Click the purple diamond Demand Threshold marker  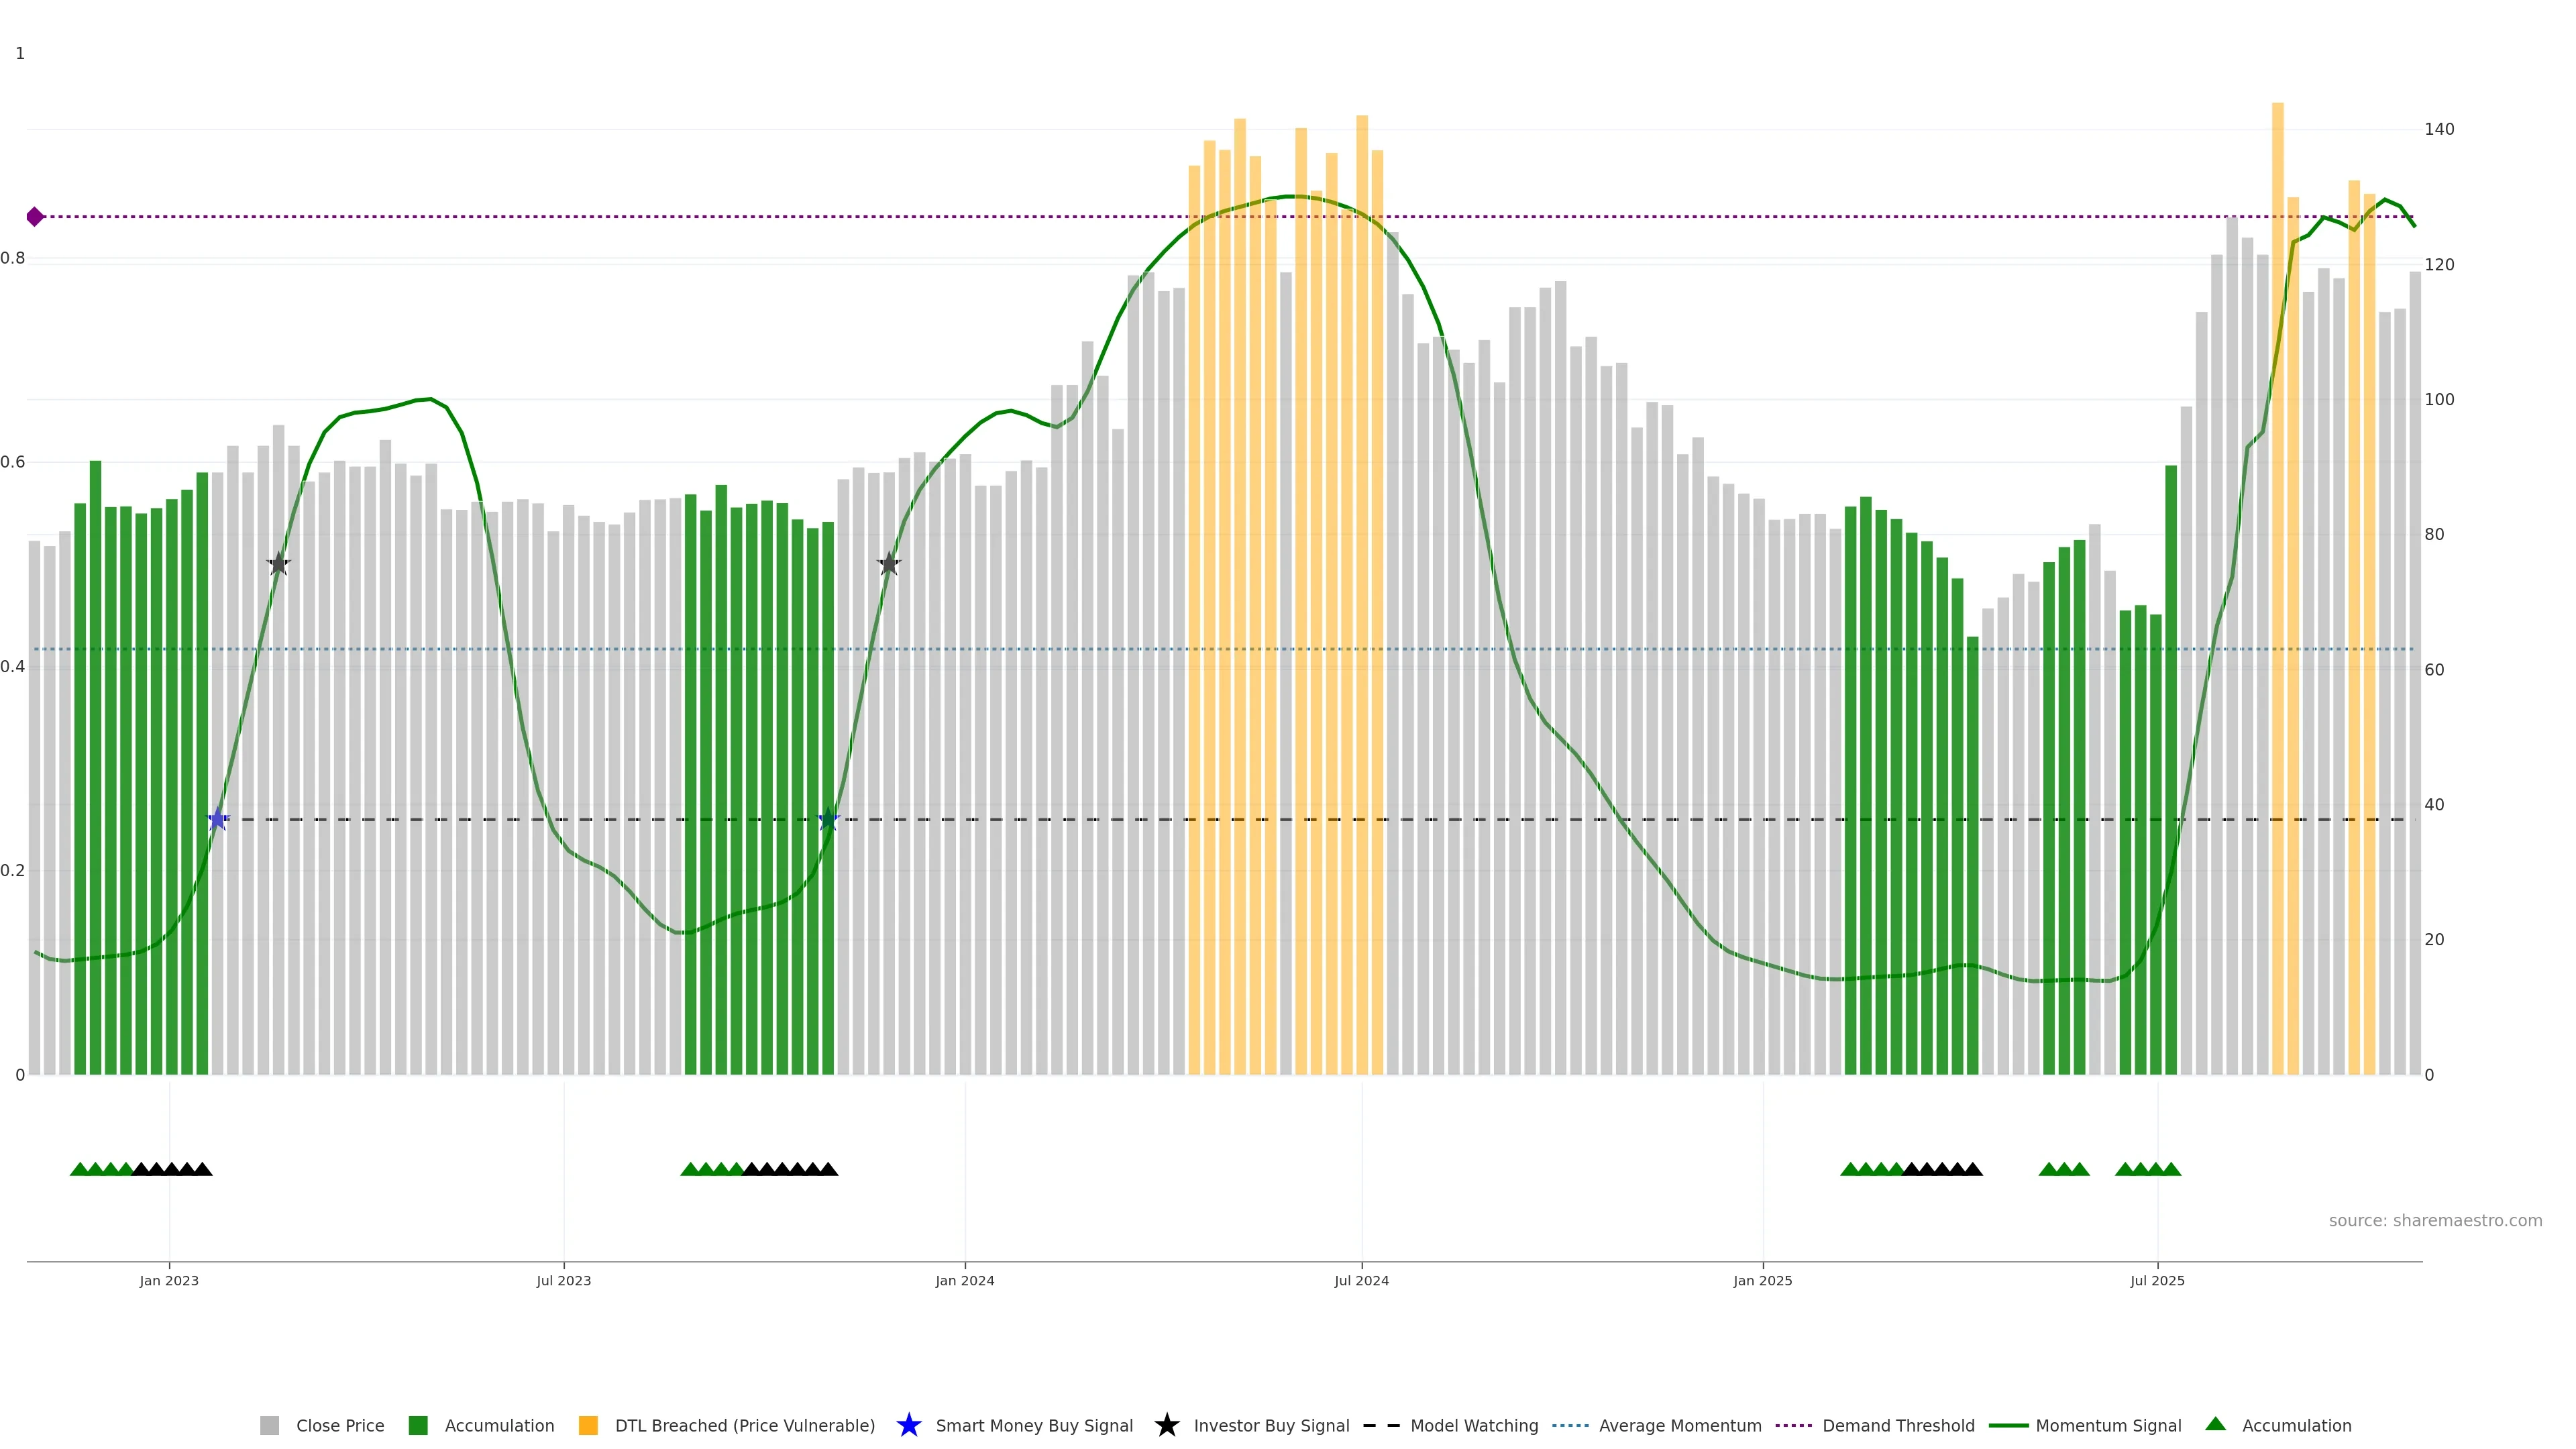[35, 217]
